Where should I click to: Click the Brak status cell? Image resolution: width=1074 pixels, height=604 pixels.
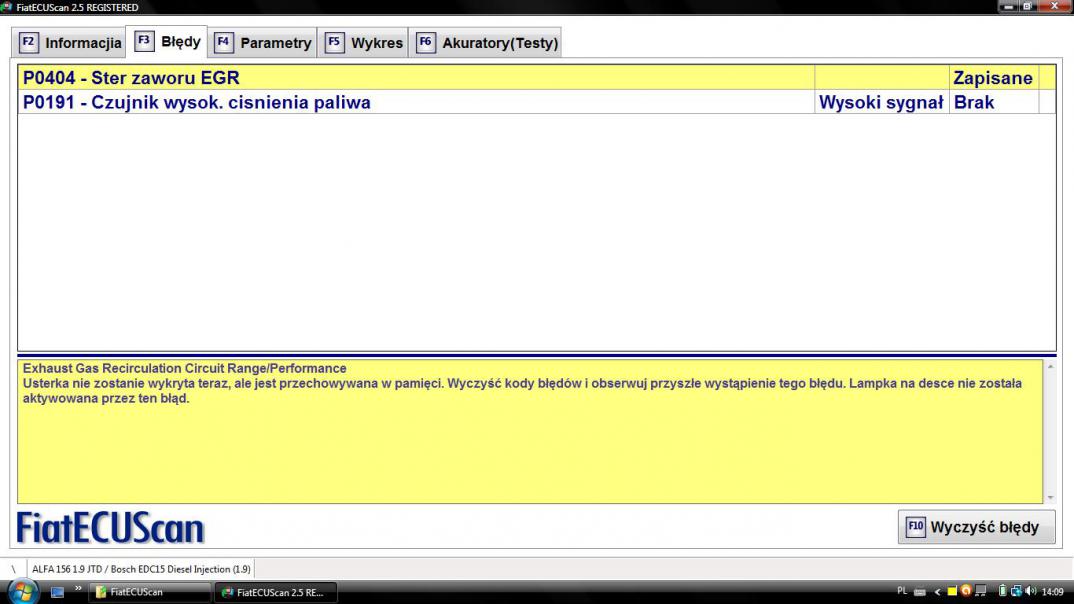click(993, 102)
